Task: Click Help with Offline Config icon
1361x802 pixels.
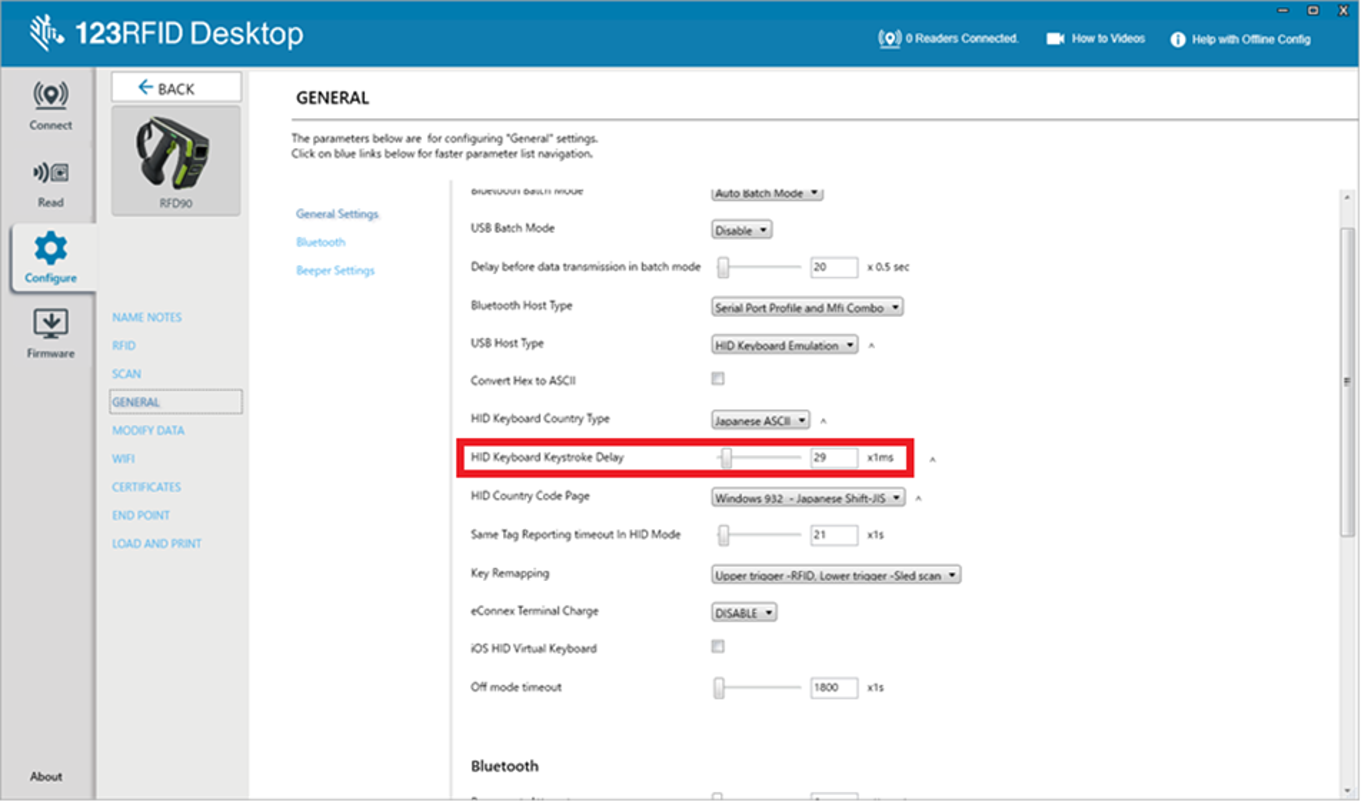Action: [x=1177, y=40]
